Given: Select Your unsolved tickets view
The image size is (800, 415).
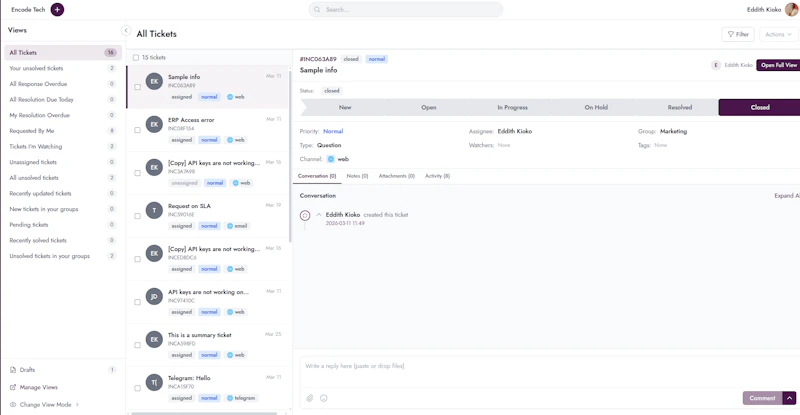Looking at the screenshot, I should coord(63,68).
